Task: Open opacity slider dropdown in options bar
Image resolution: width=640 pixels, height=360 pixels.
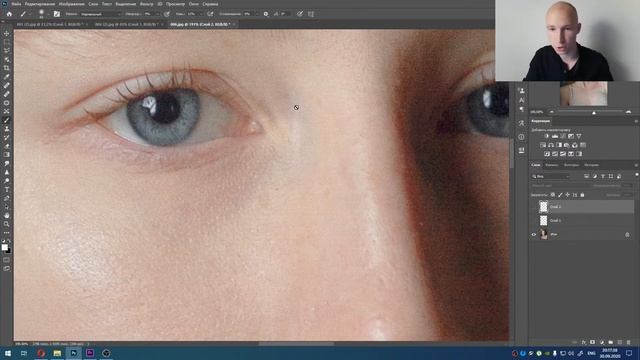Action: point(158,14)
